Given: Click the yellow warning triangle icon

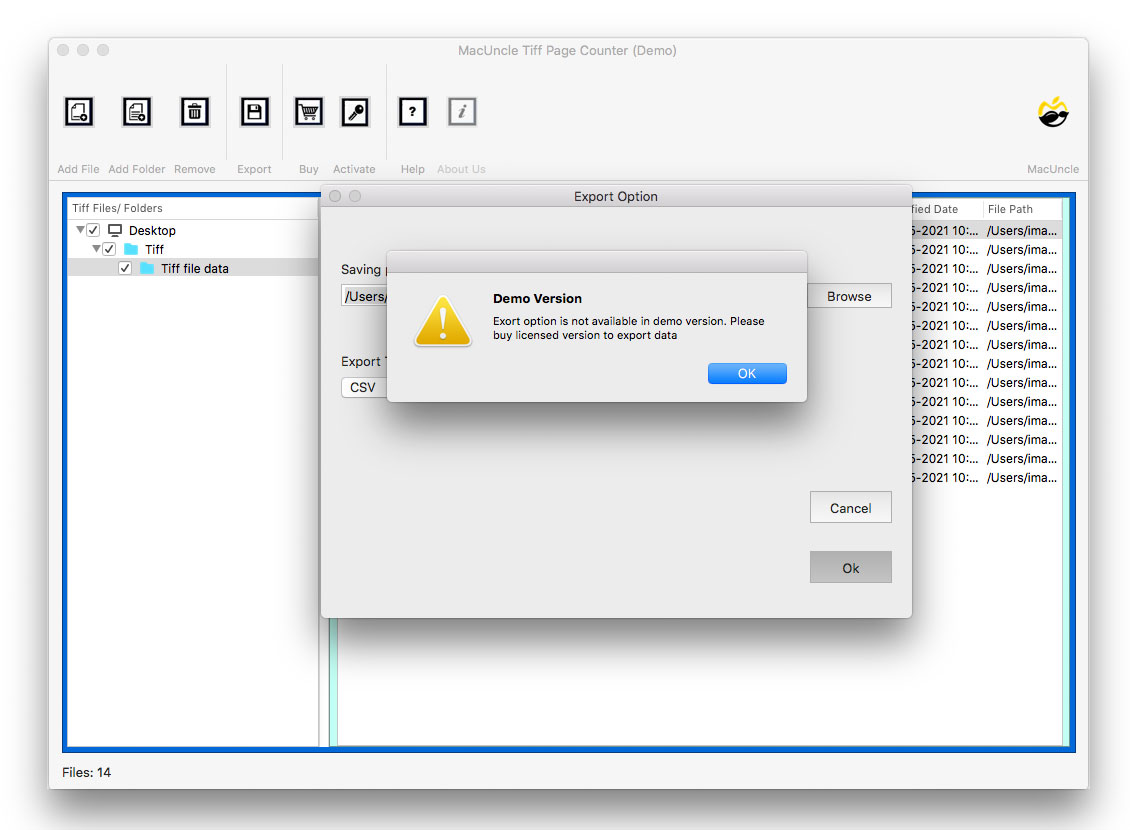Looking at the screenshot, I should pos(442,321).
